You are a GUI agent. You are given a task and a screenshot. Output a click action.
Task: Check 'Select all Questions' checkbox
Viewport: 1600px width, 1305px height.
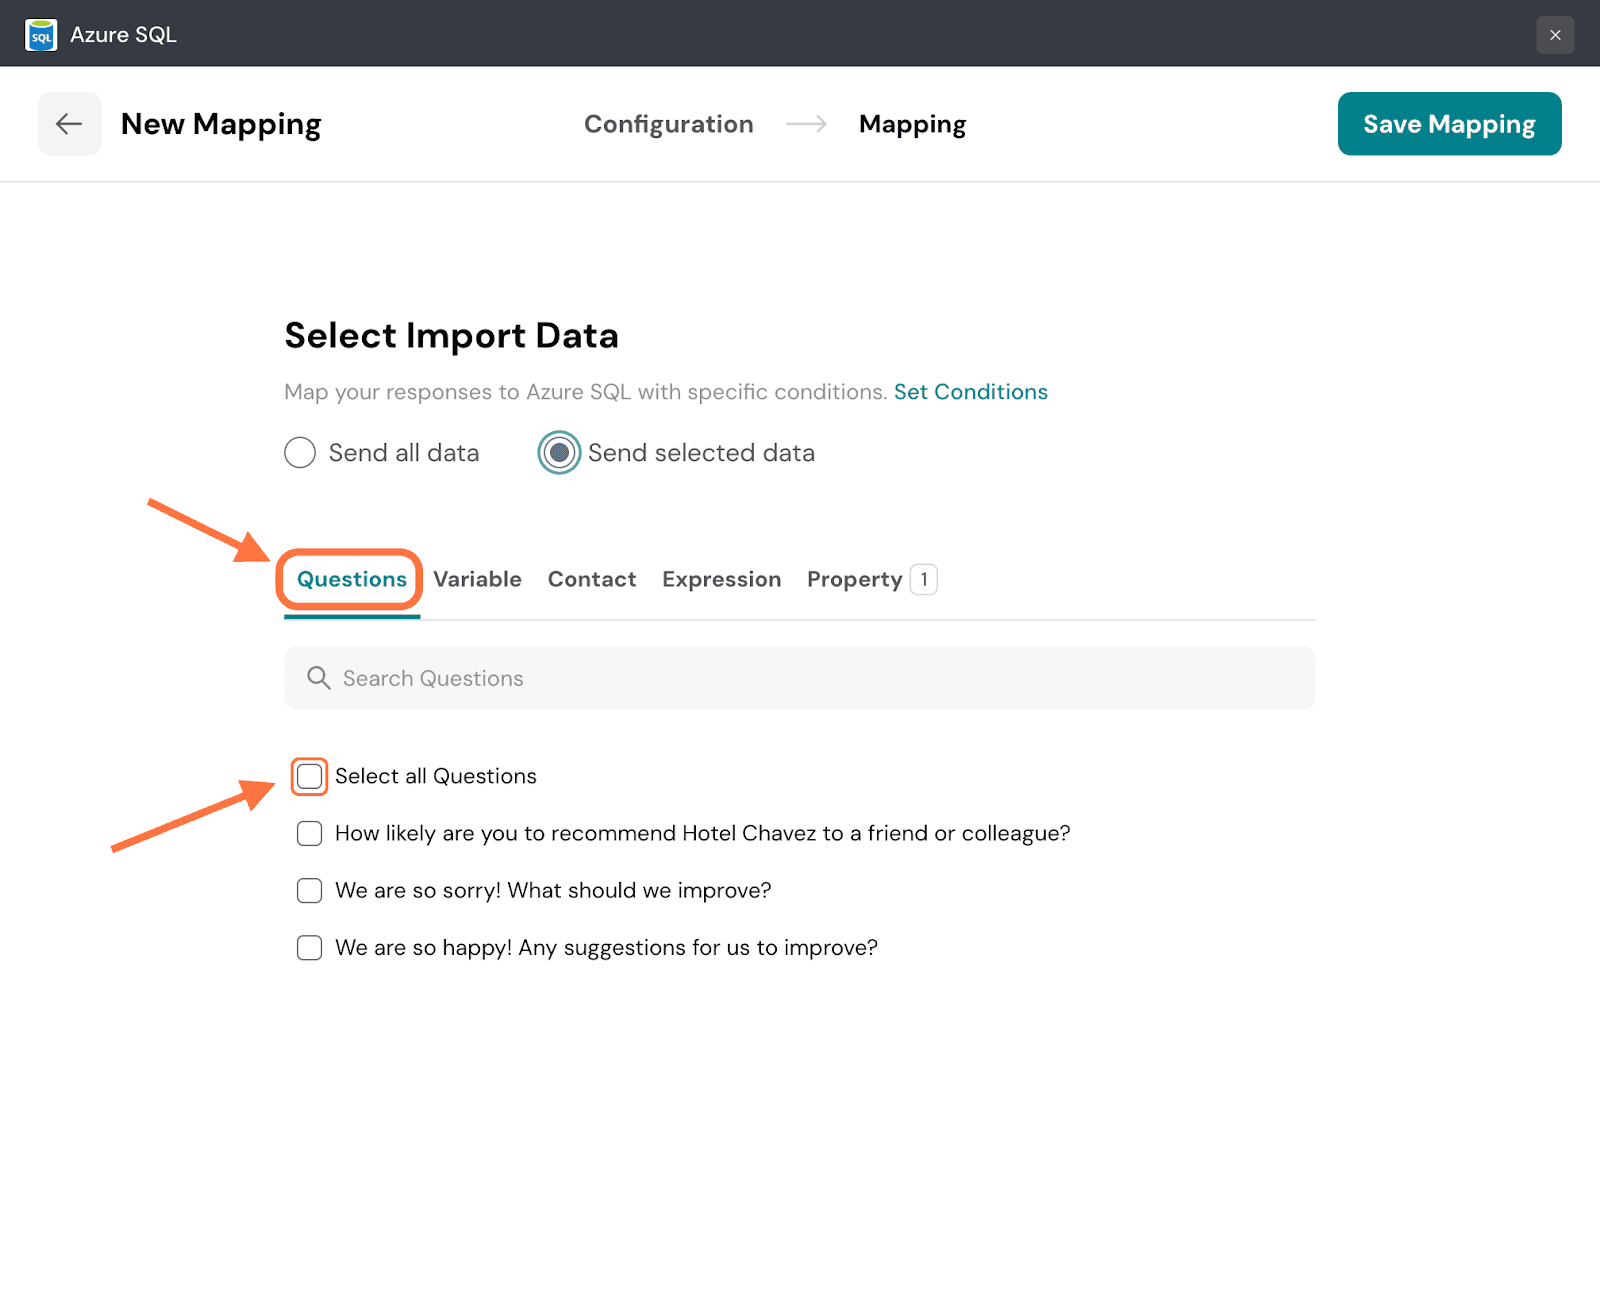point(310,777)
